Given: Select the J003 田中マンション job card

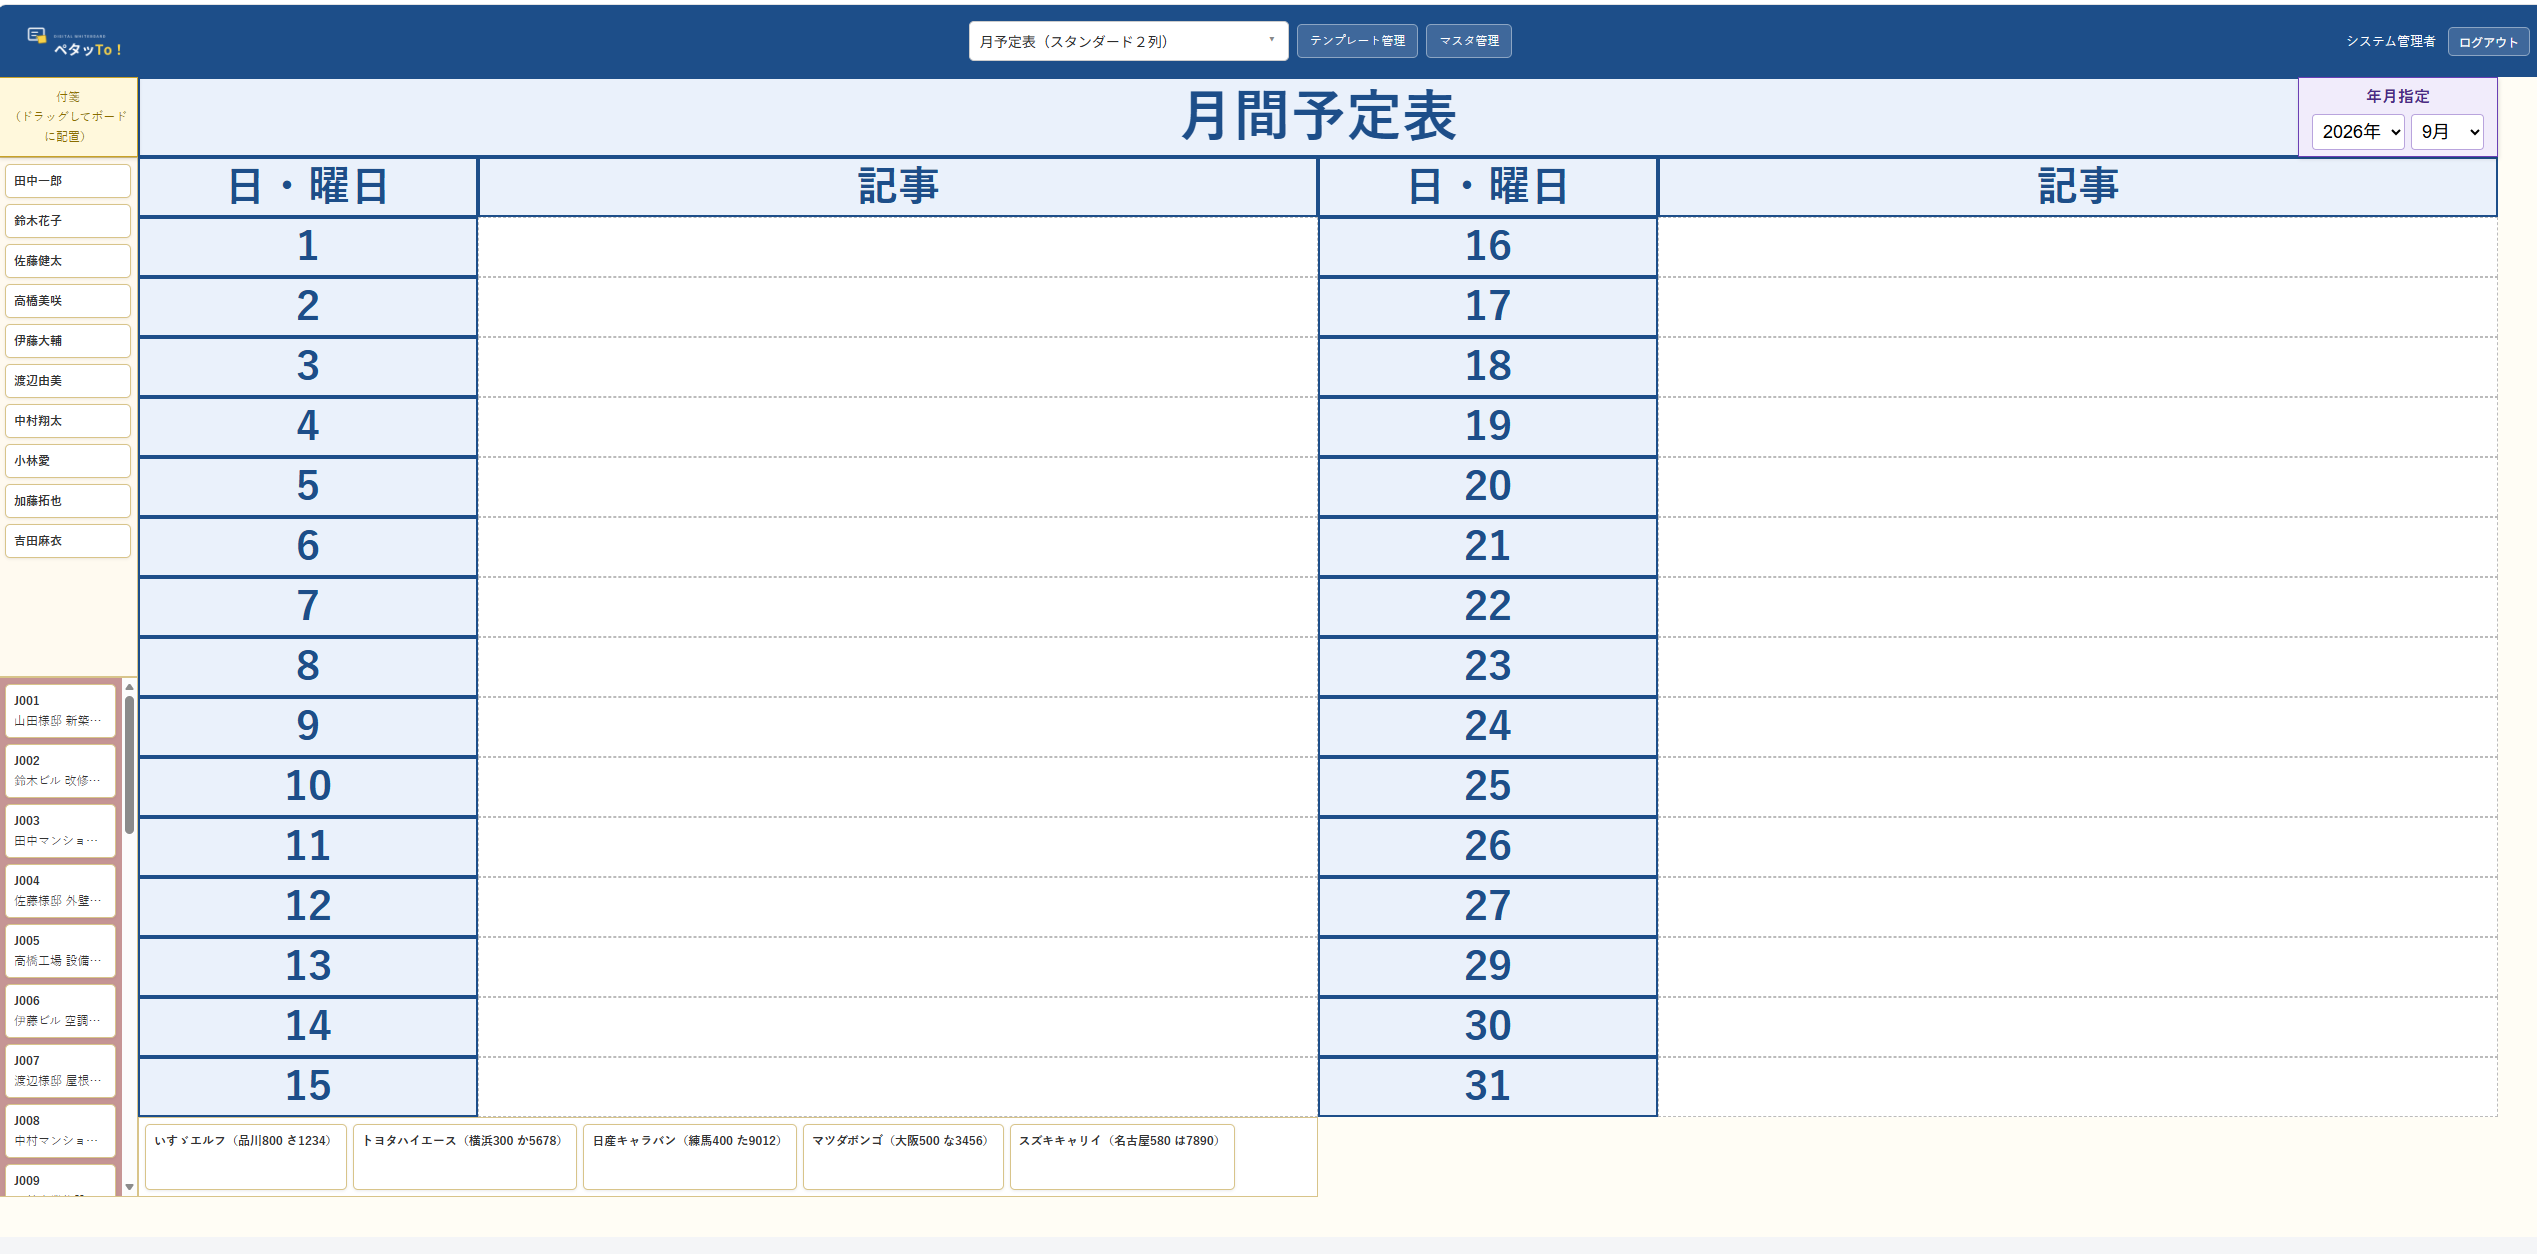Looking at the screenshot, I should pyautogui.click(x=61, y=831).
